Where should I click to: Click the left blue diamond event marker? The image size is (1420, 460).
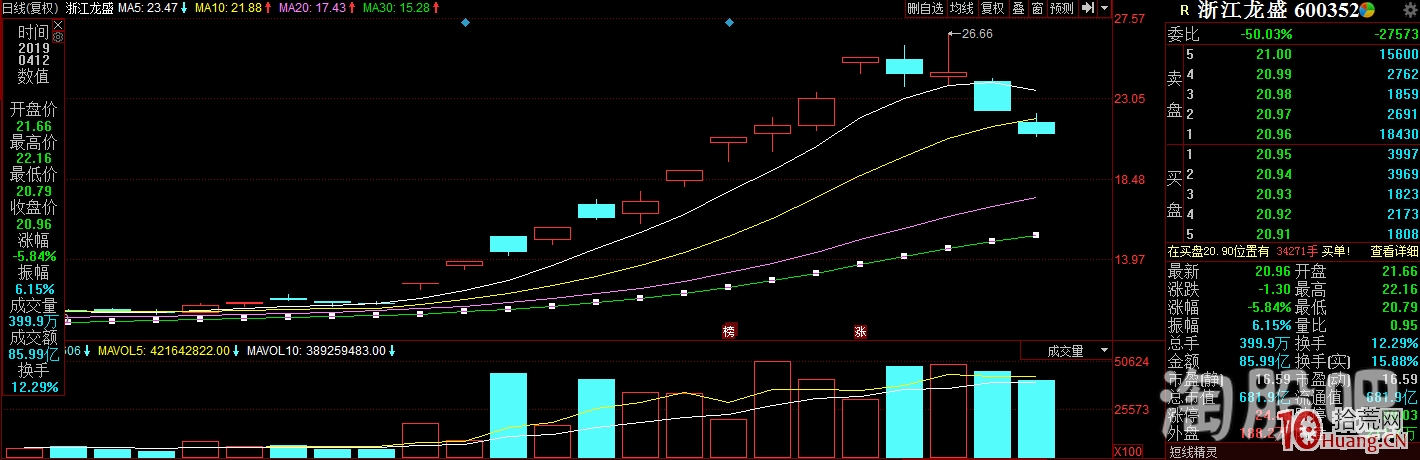(466, 23)
